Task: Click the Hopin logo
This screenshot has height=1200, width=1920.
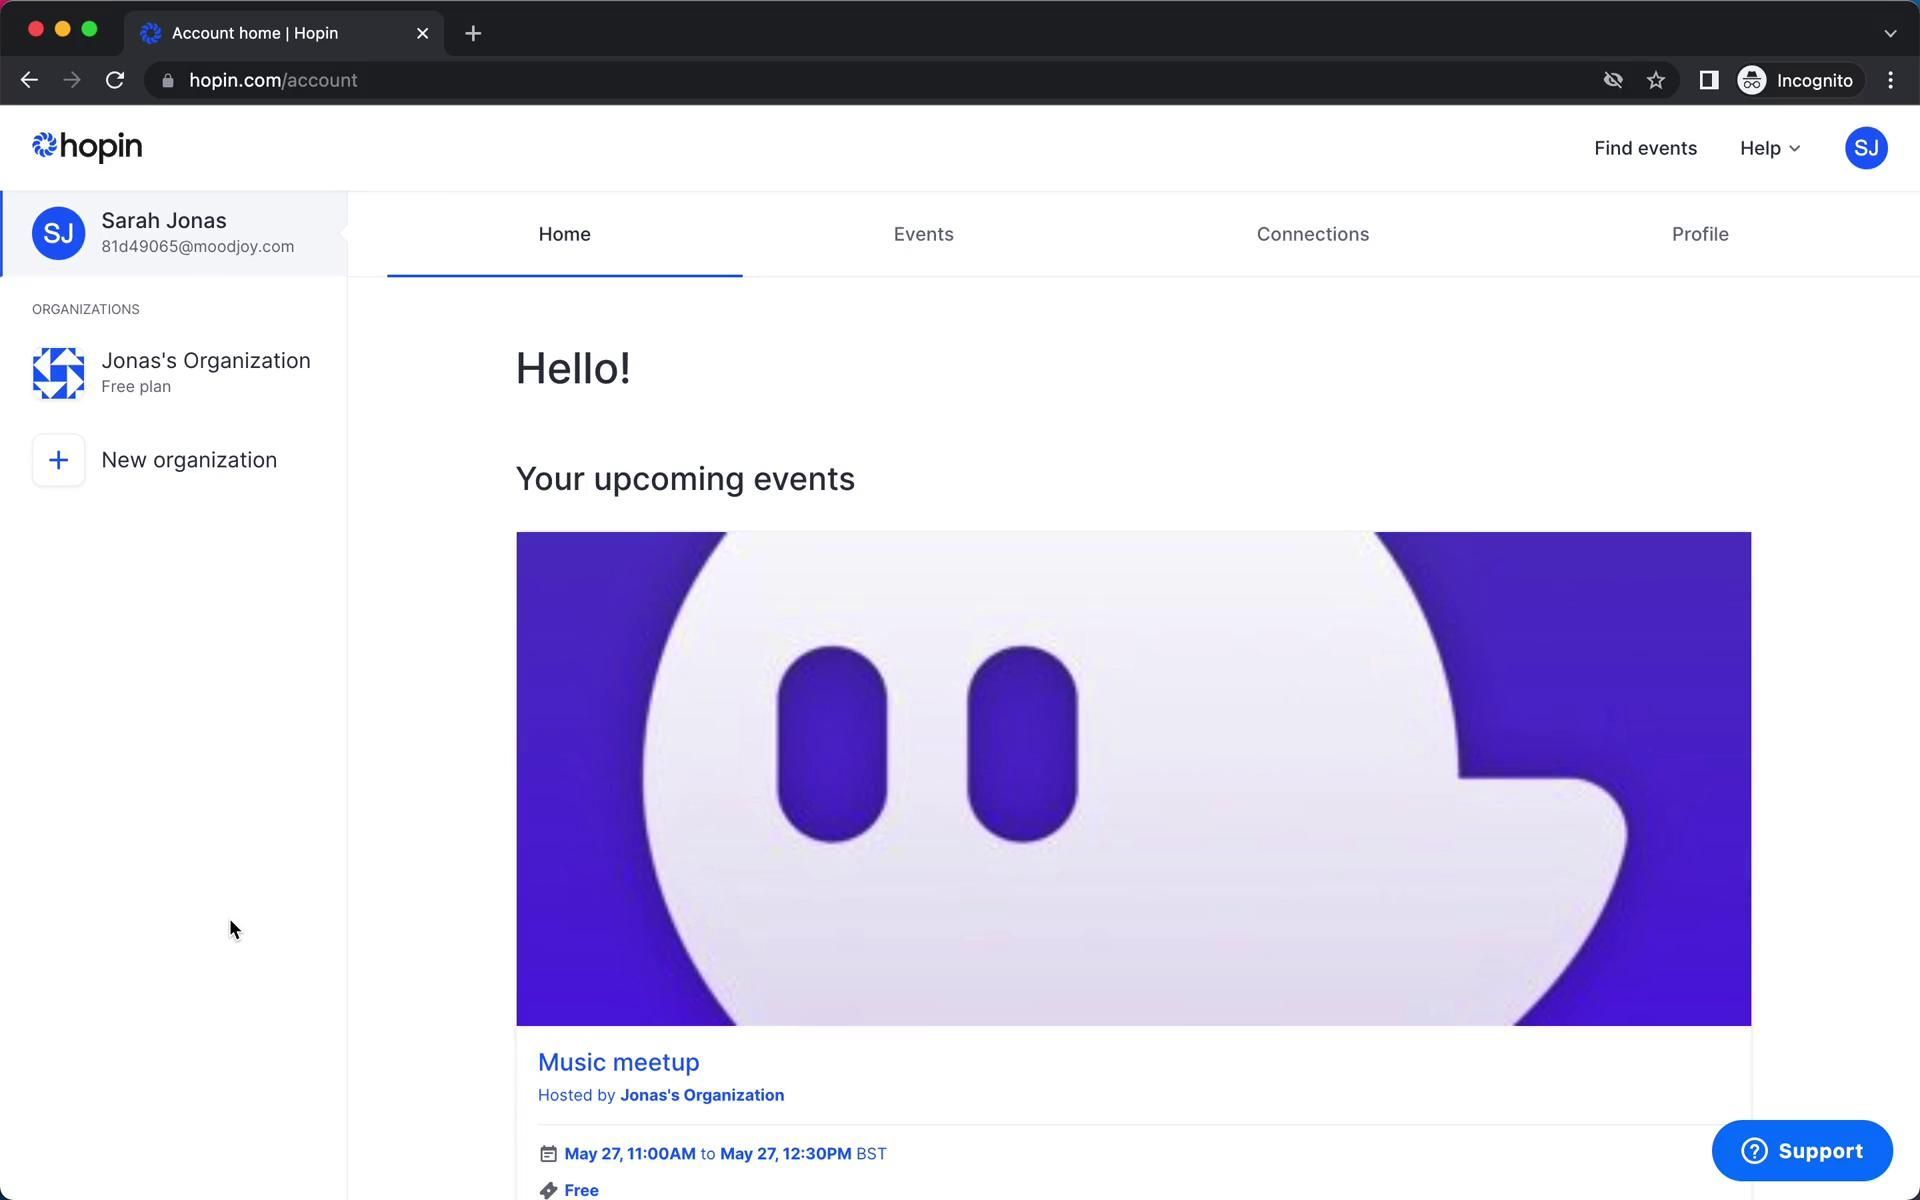Action: 87,147
